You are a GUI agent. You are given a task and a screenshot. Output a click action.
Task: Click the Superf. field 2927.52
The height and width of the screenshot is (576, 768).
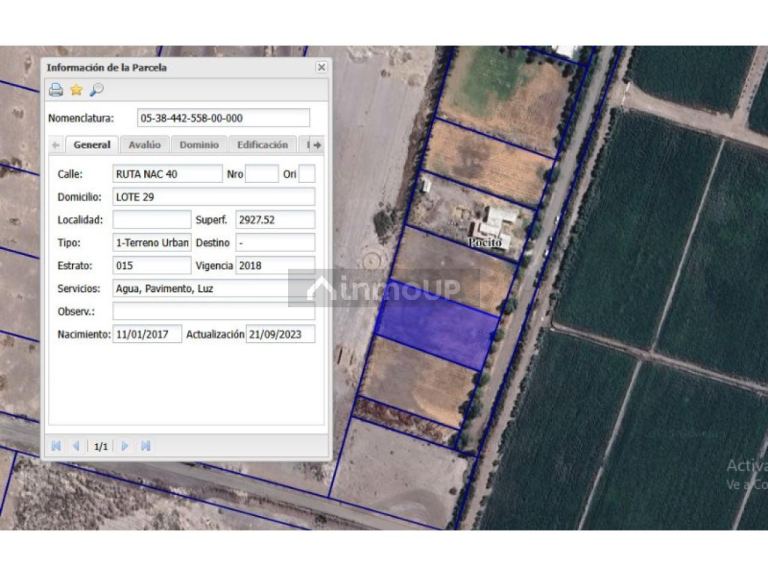(275, 220)
